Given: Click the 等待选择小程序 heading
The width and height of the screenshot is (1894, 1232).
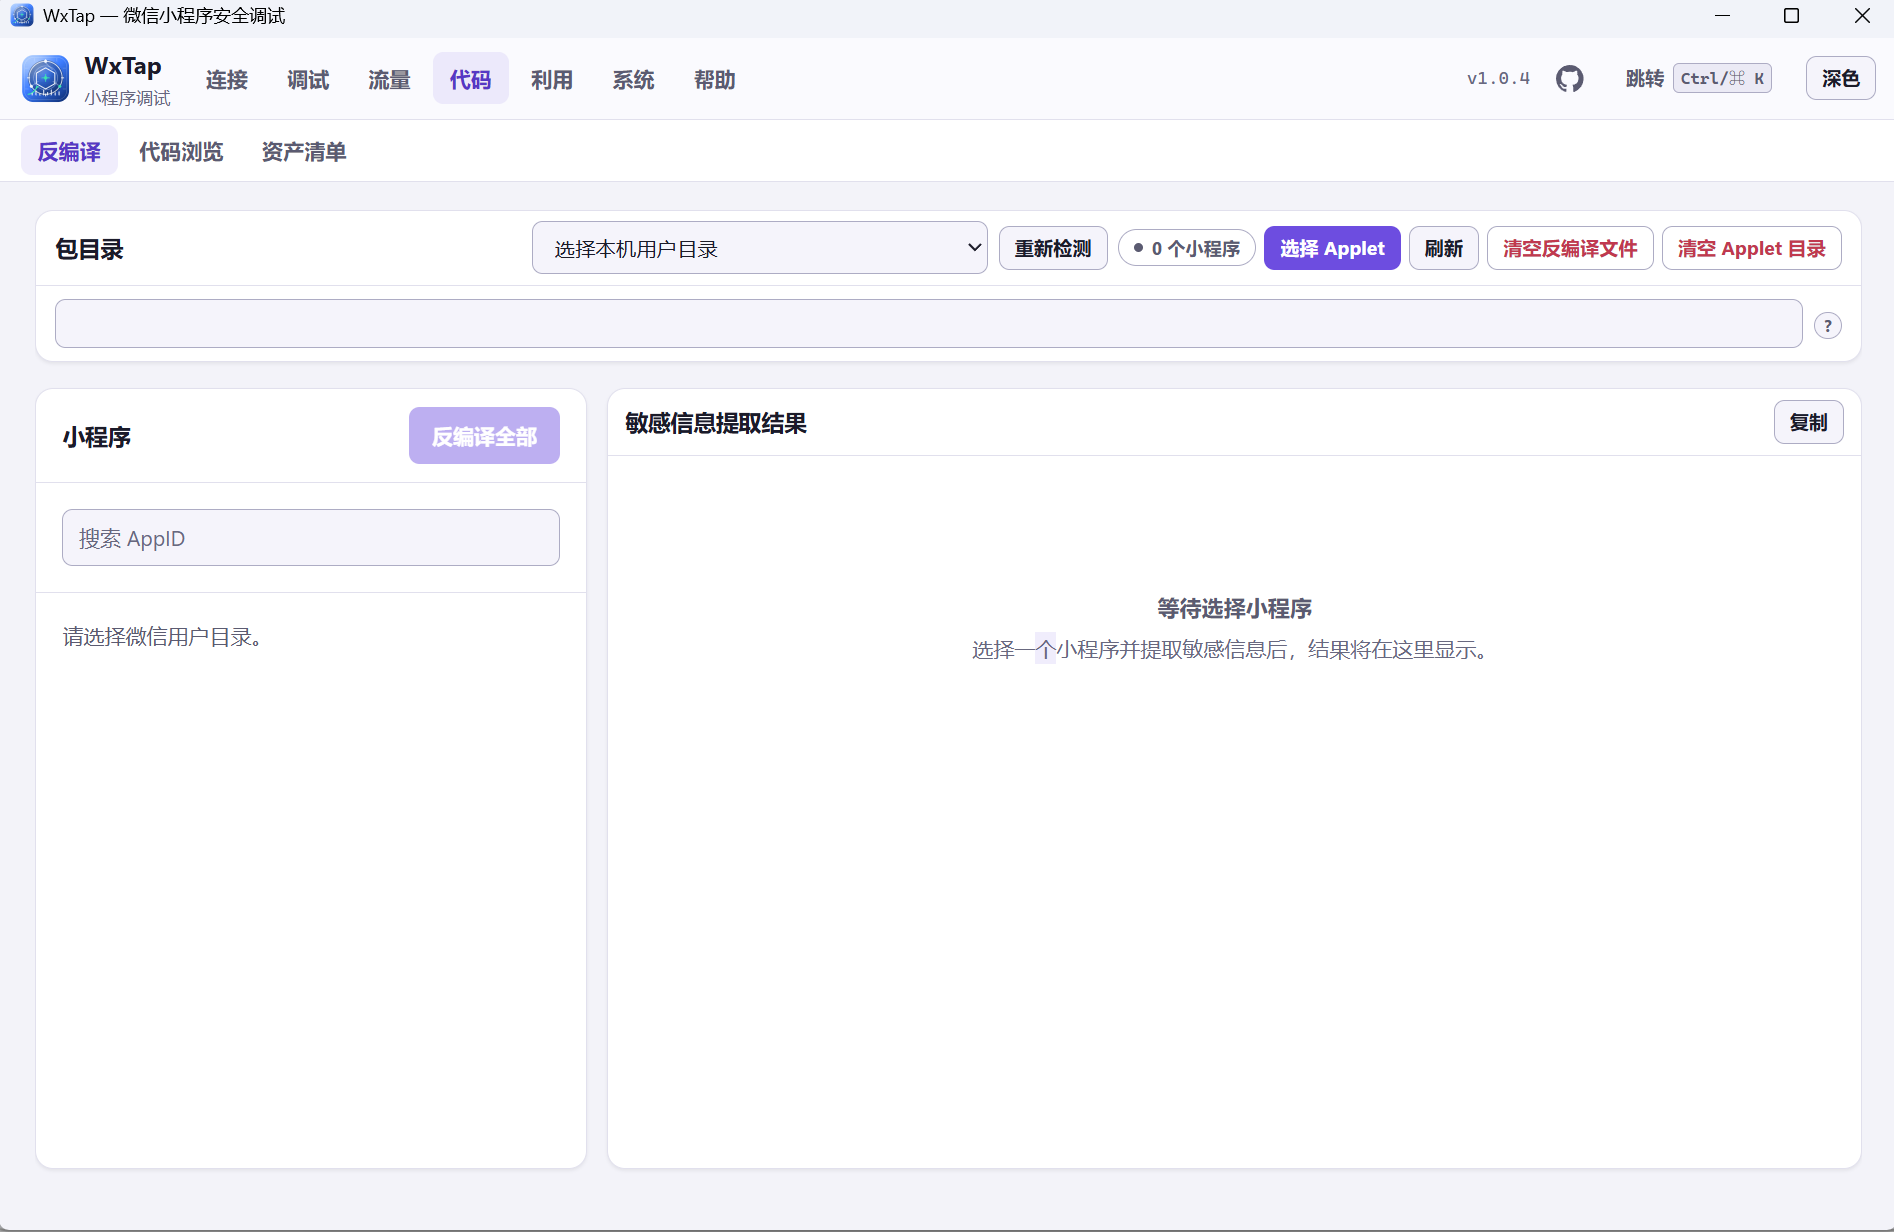Looking at the screenshot, I should 1234,608.
